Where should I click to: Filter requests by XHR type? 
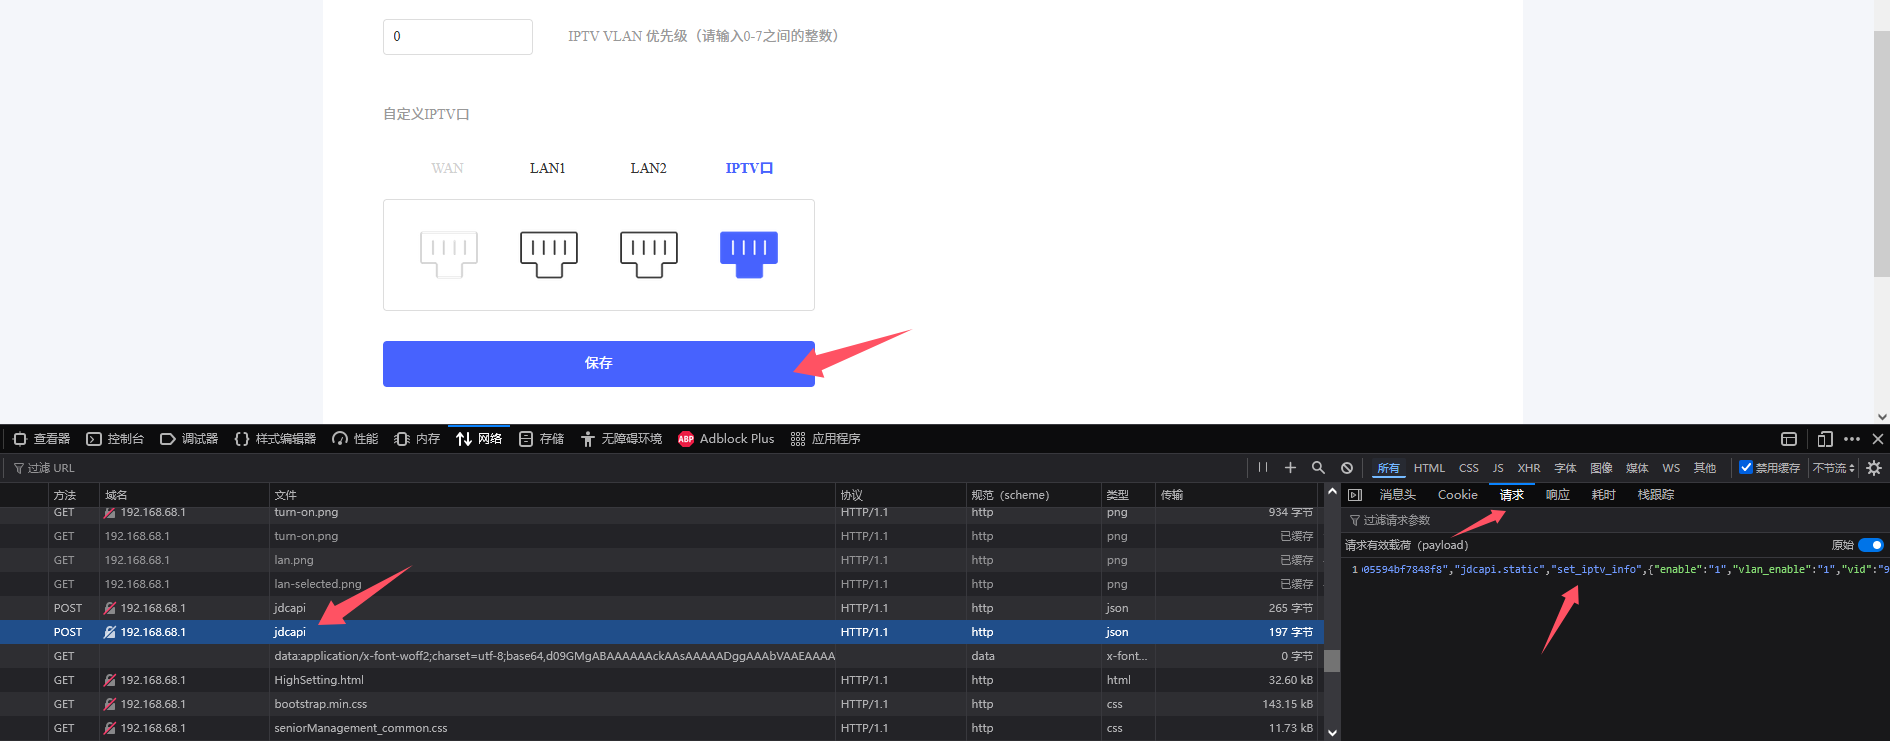1529,468
